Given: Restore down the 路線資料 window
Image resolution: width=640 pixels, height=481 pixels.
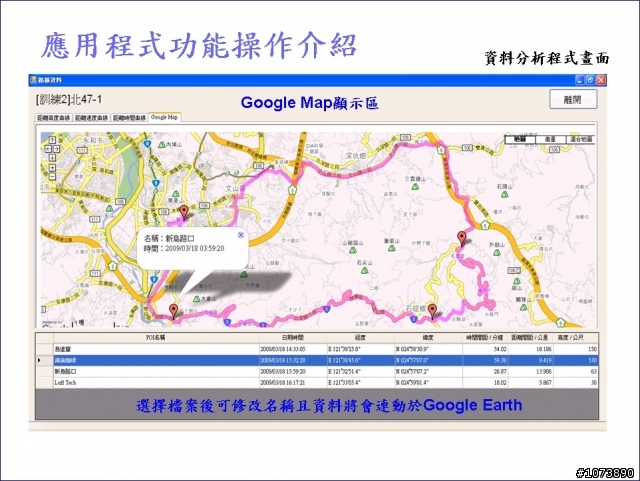Looking at the screenshot, I should click(x=590, y=80).
